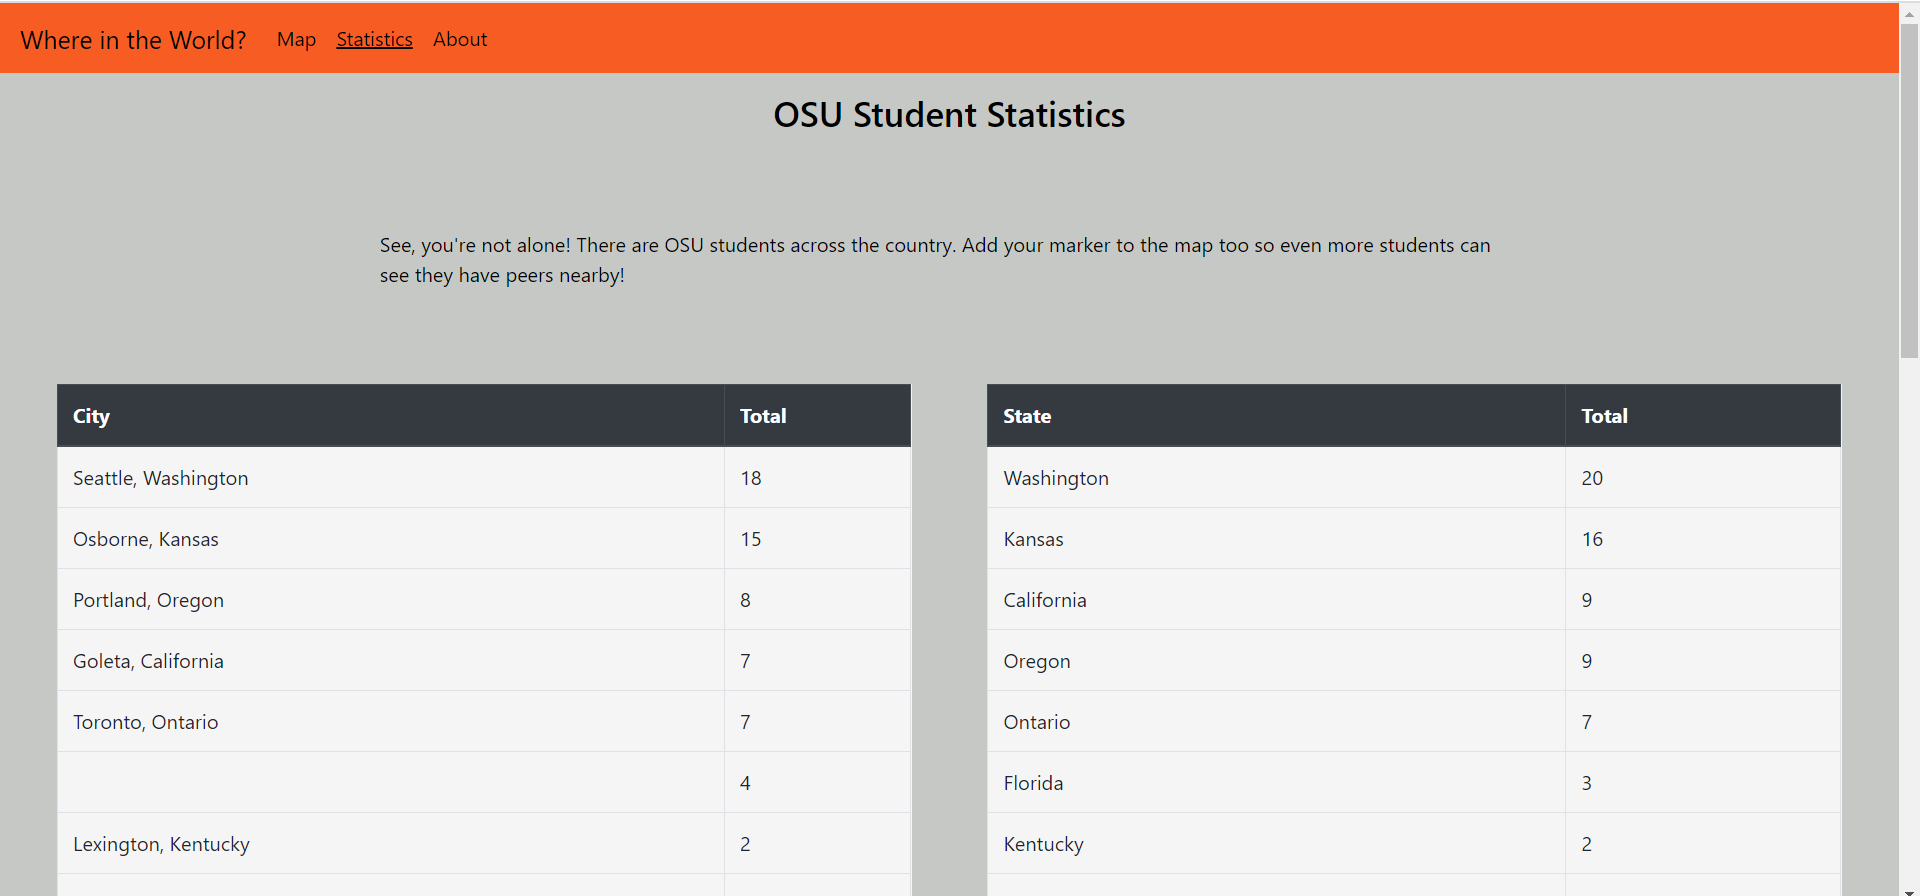Select the Toronto, Ontario row
1920x896 pixels.
pyautogui.click(x=484, y=722)
